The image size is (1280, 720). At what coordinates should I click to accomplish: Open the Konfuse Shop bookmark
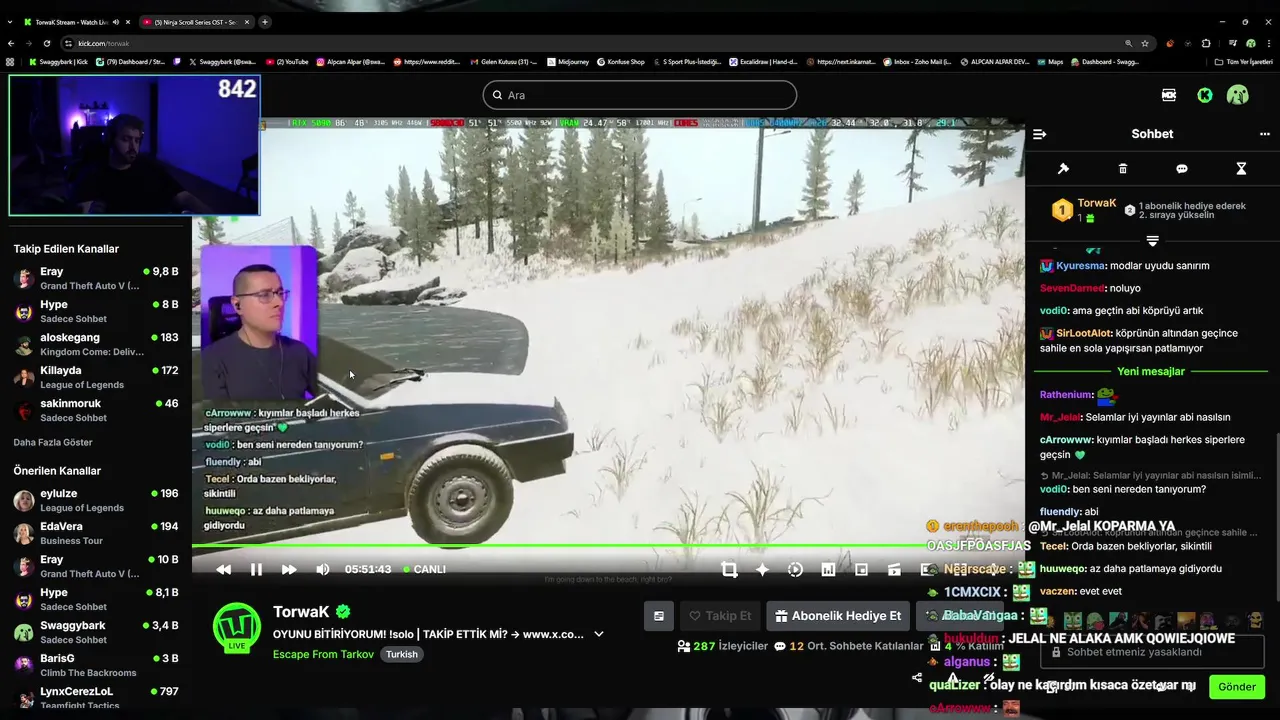click(621, 62)
